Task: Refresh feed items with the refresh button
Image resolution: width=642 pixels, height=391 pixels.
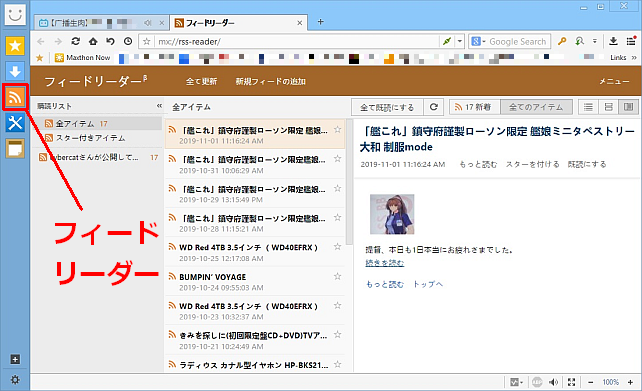Action: coord(434,107)
